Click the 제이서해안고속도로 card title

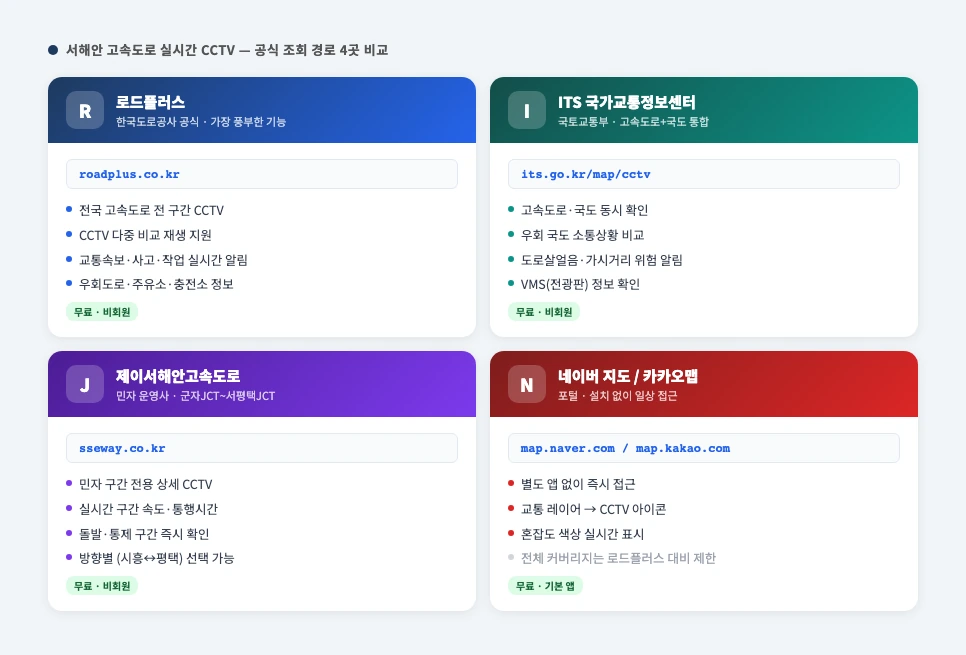point(178,376)
